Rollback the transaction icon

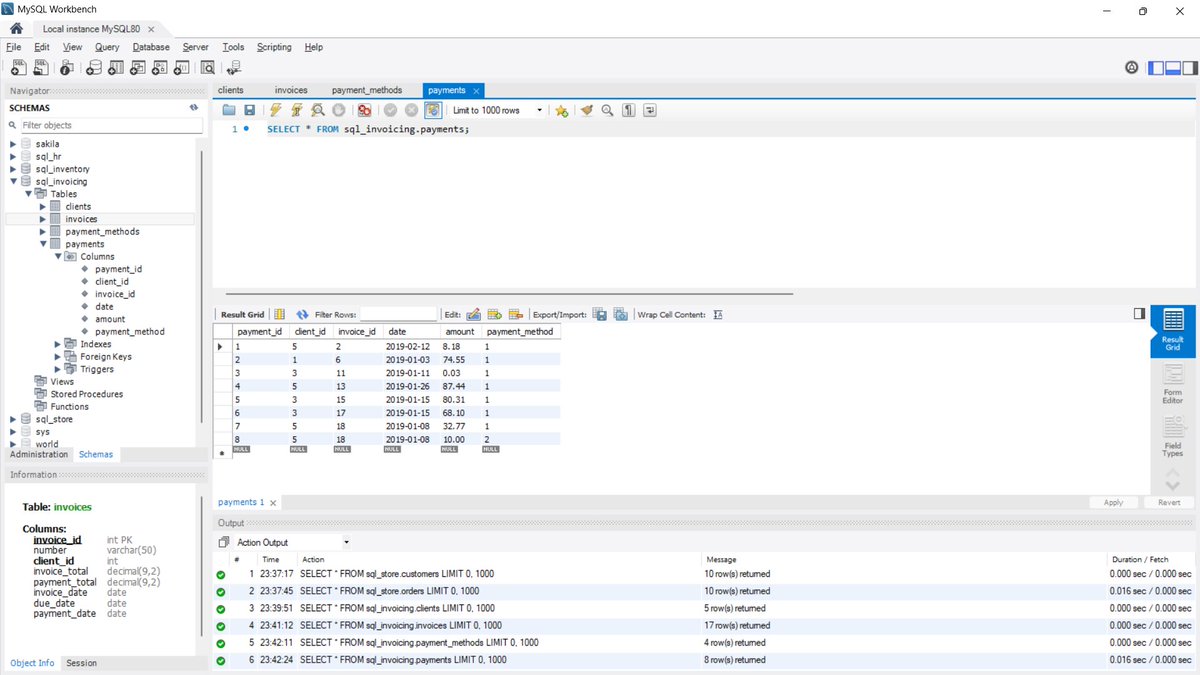point(411,110)
